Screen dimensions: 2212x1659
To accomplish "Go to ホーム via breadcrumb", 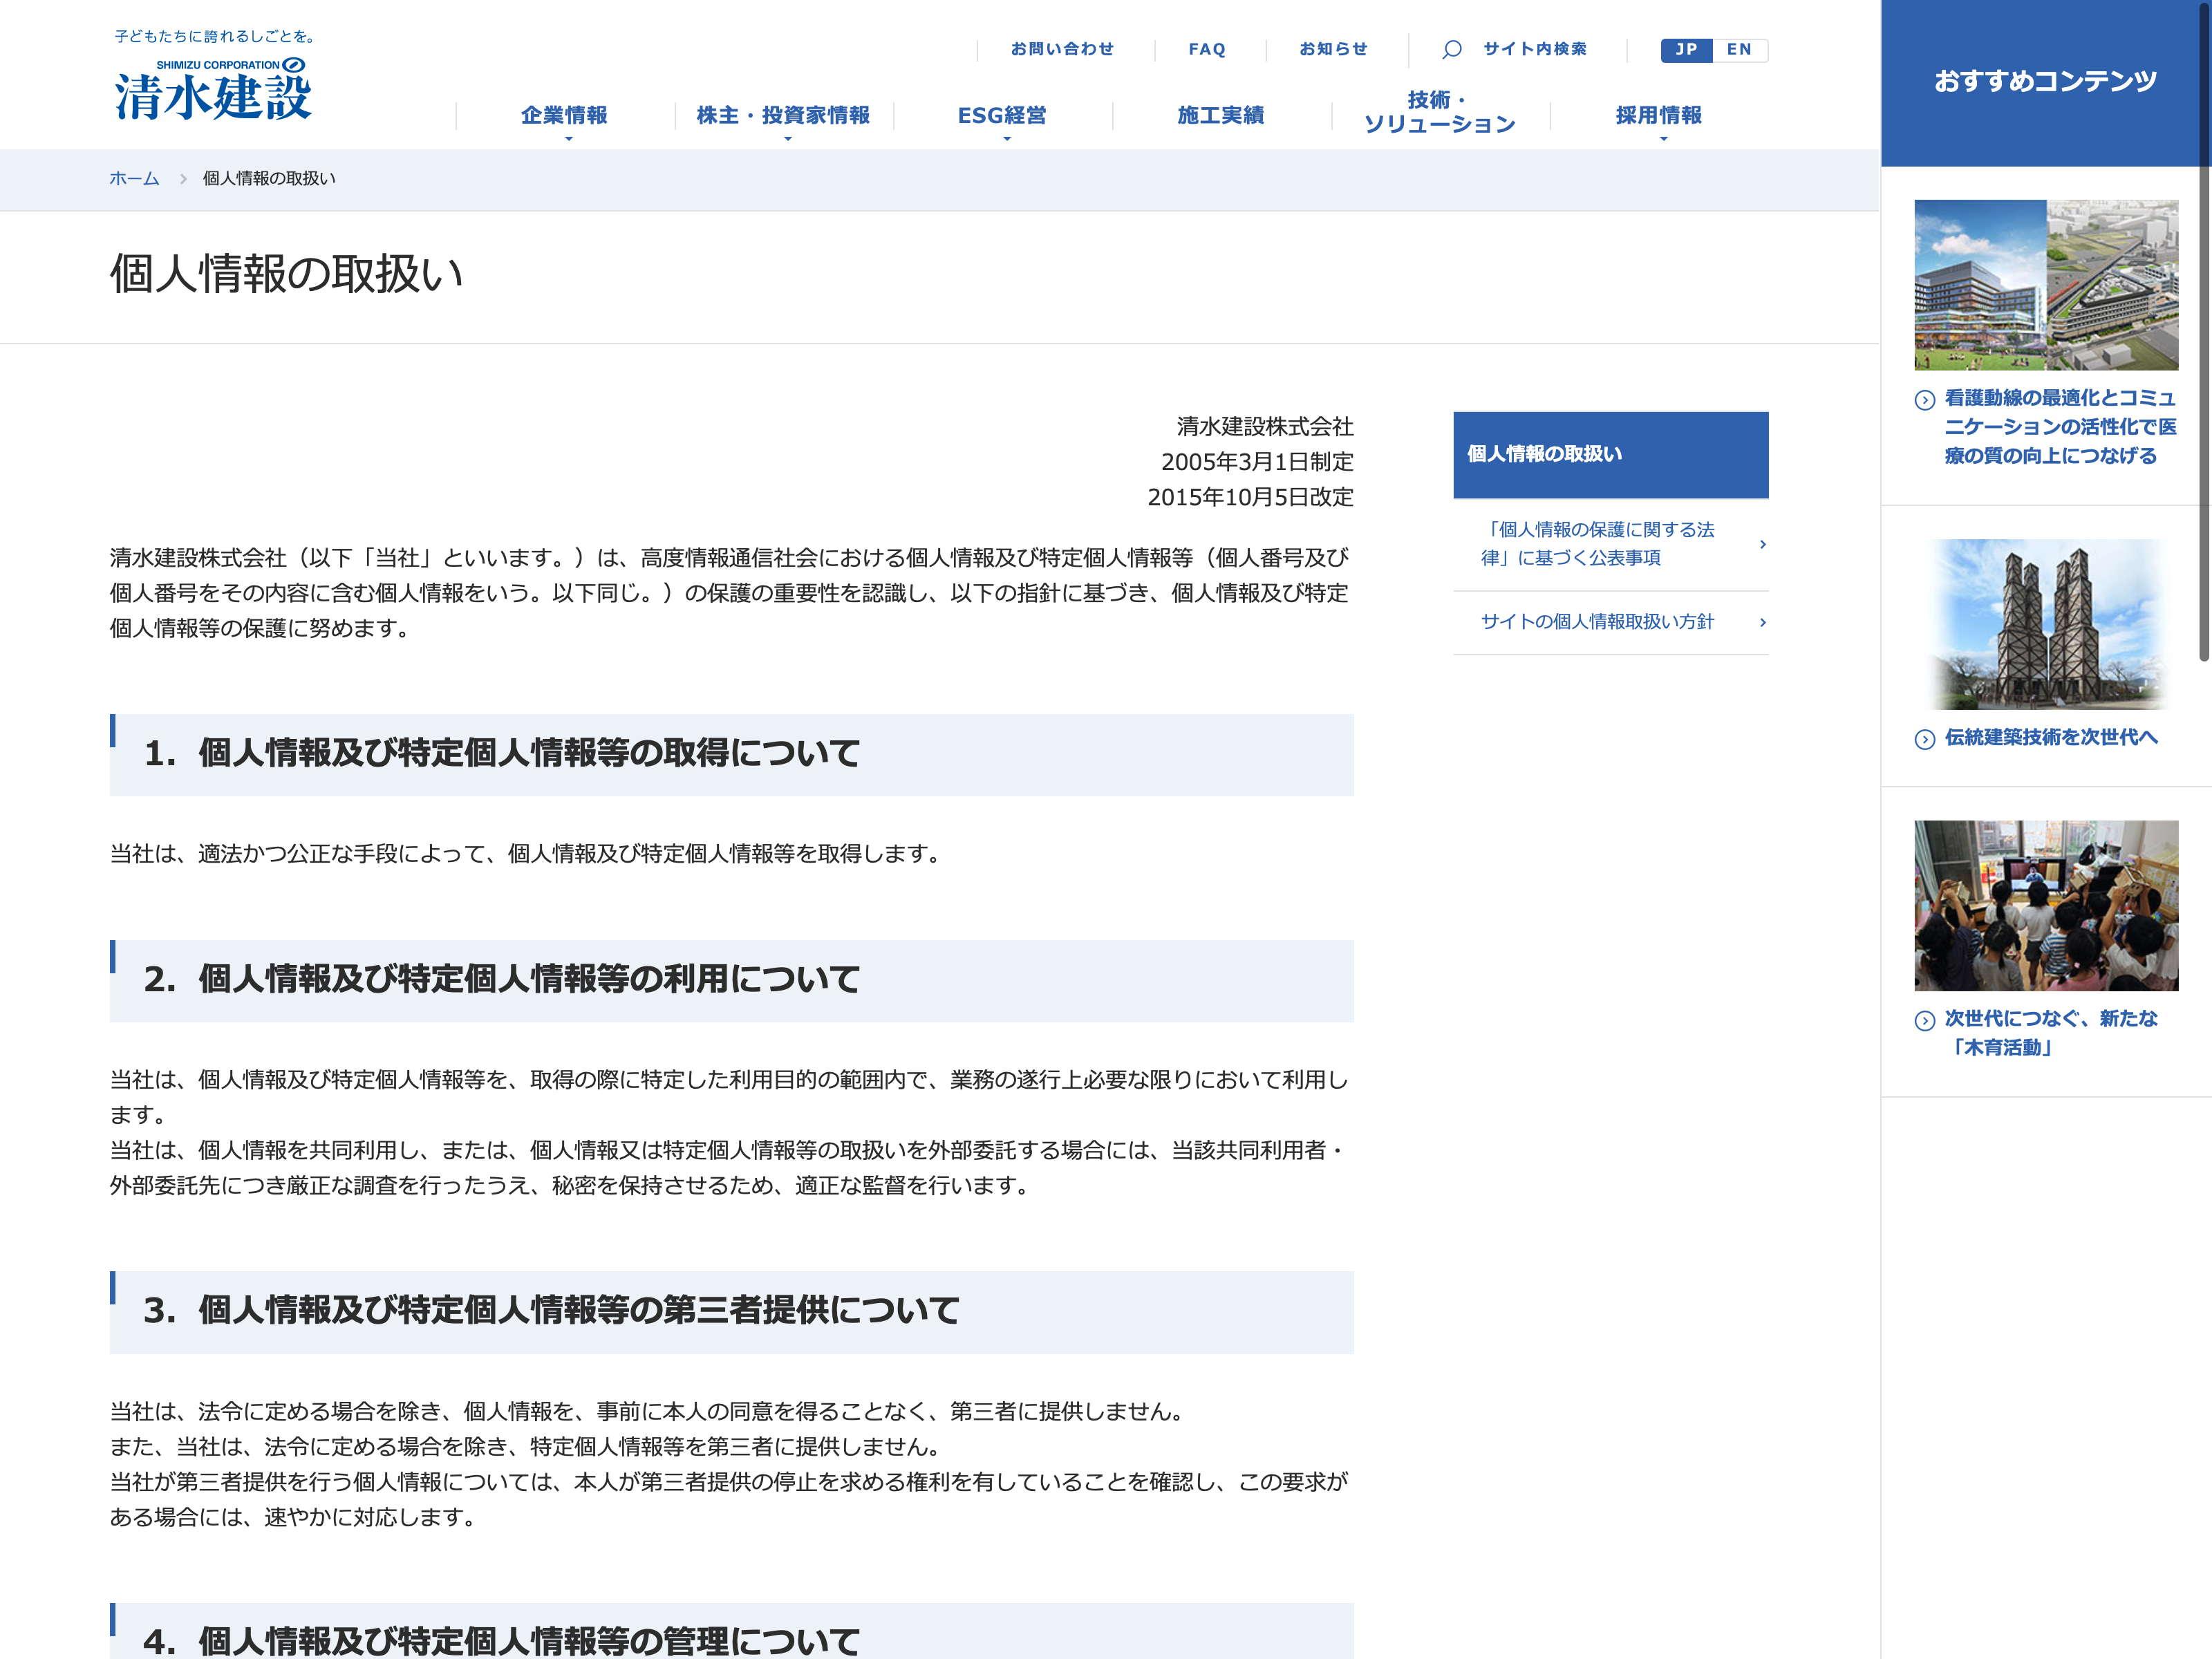I will pyautogui.click(x=134, y=178).
